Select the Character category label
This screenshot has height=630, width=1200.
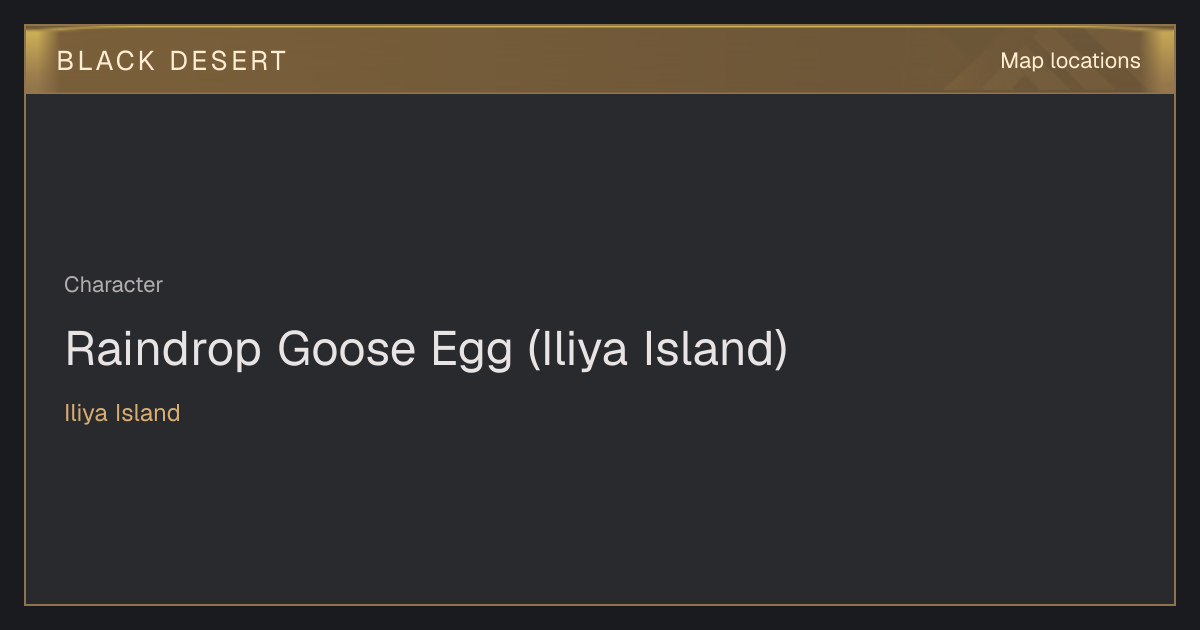click(x=113, y=285)
